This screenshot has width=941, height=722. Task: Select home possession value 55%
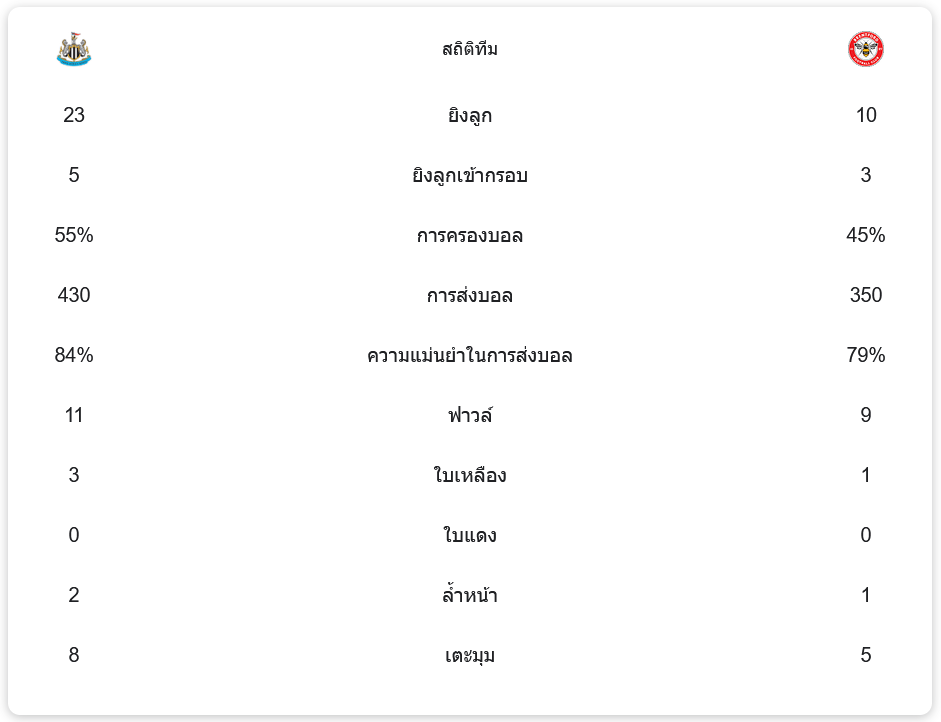click(74, 235)
